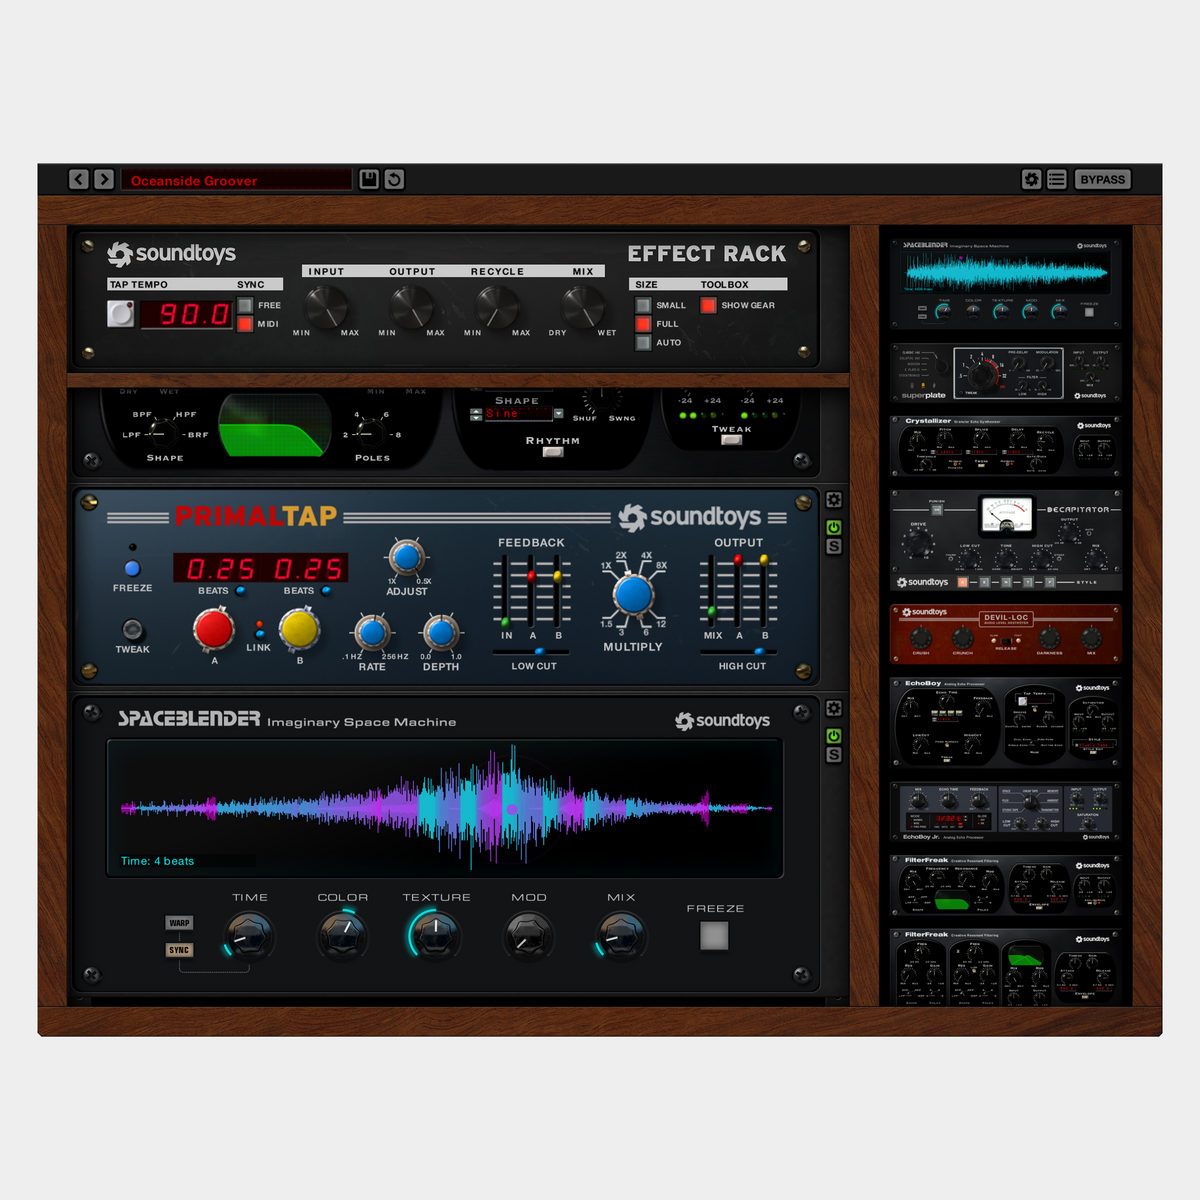Image resolution: width=1200 pixels, height=1200 pixels.
Task: Click the SpaceBlender Time knob
Action: [249, 936]
